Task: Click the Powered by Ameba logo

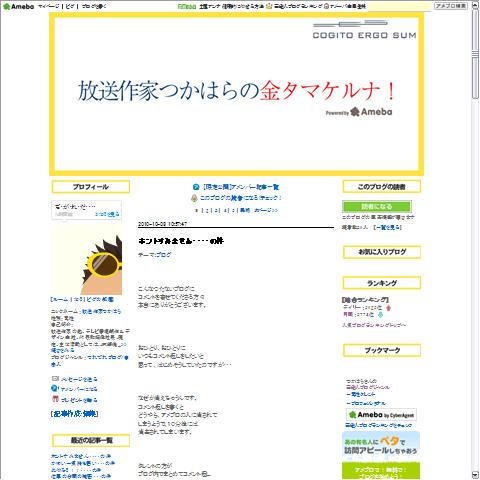Action: [359, 112]
